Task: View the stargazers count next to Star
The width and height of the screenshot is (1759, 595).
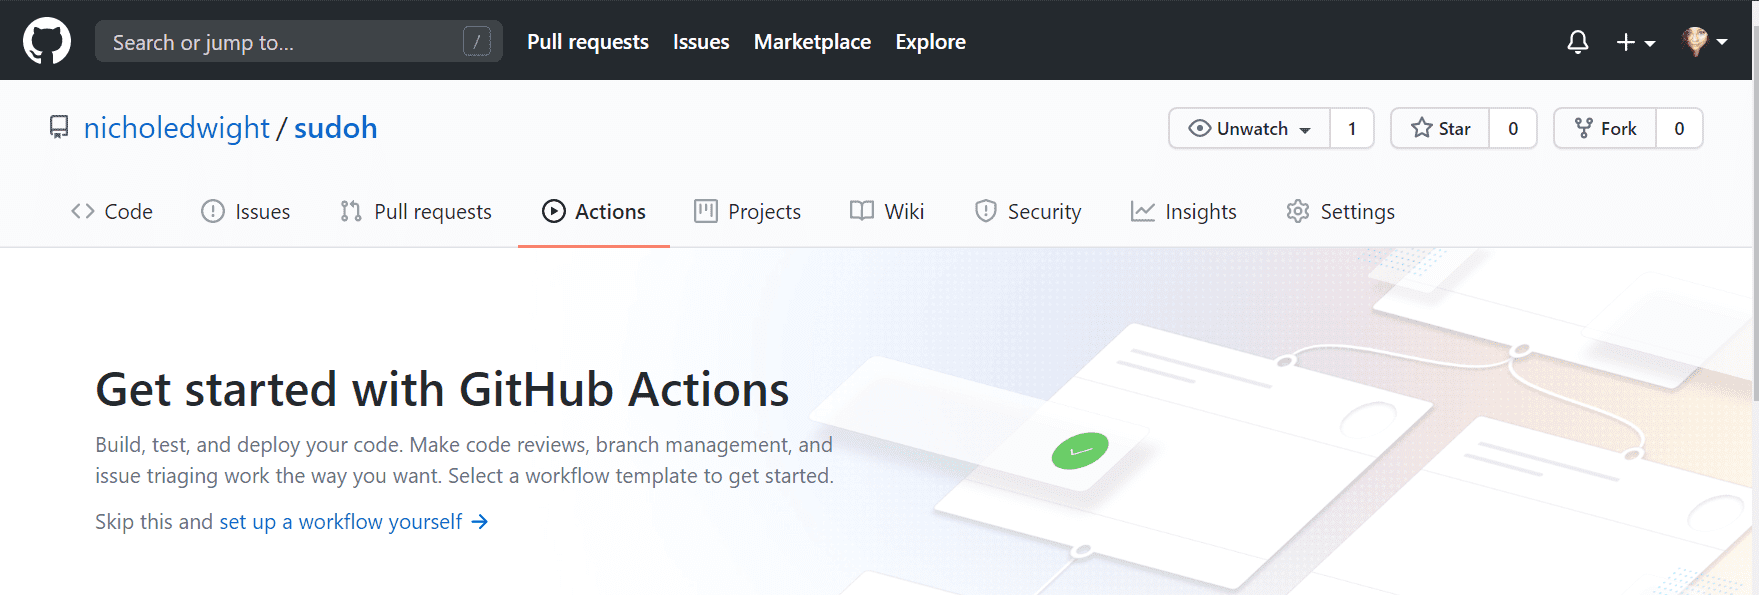Action: 1512,128
